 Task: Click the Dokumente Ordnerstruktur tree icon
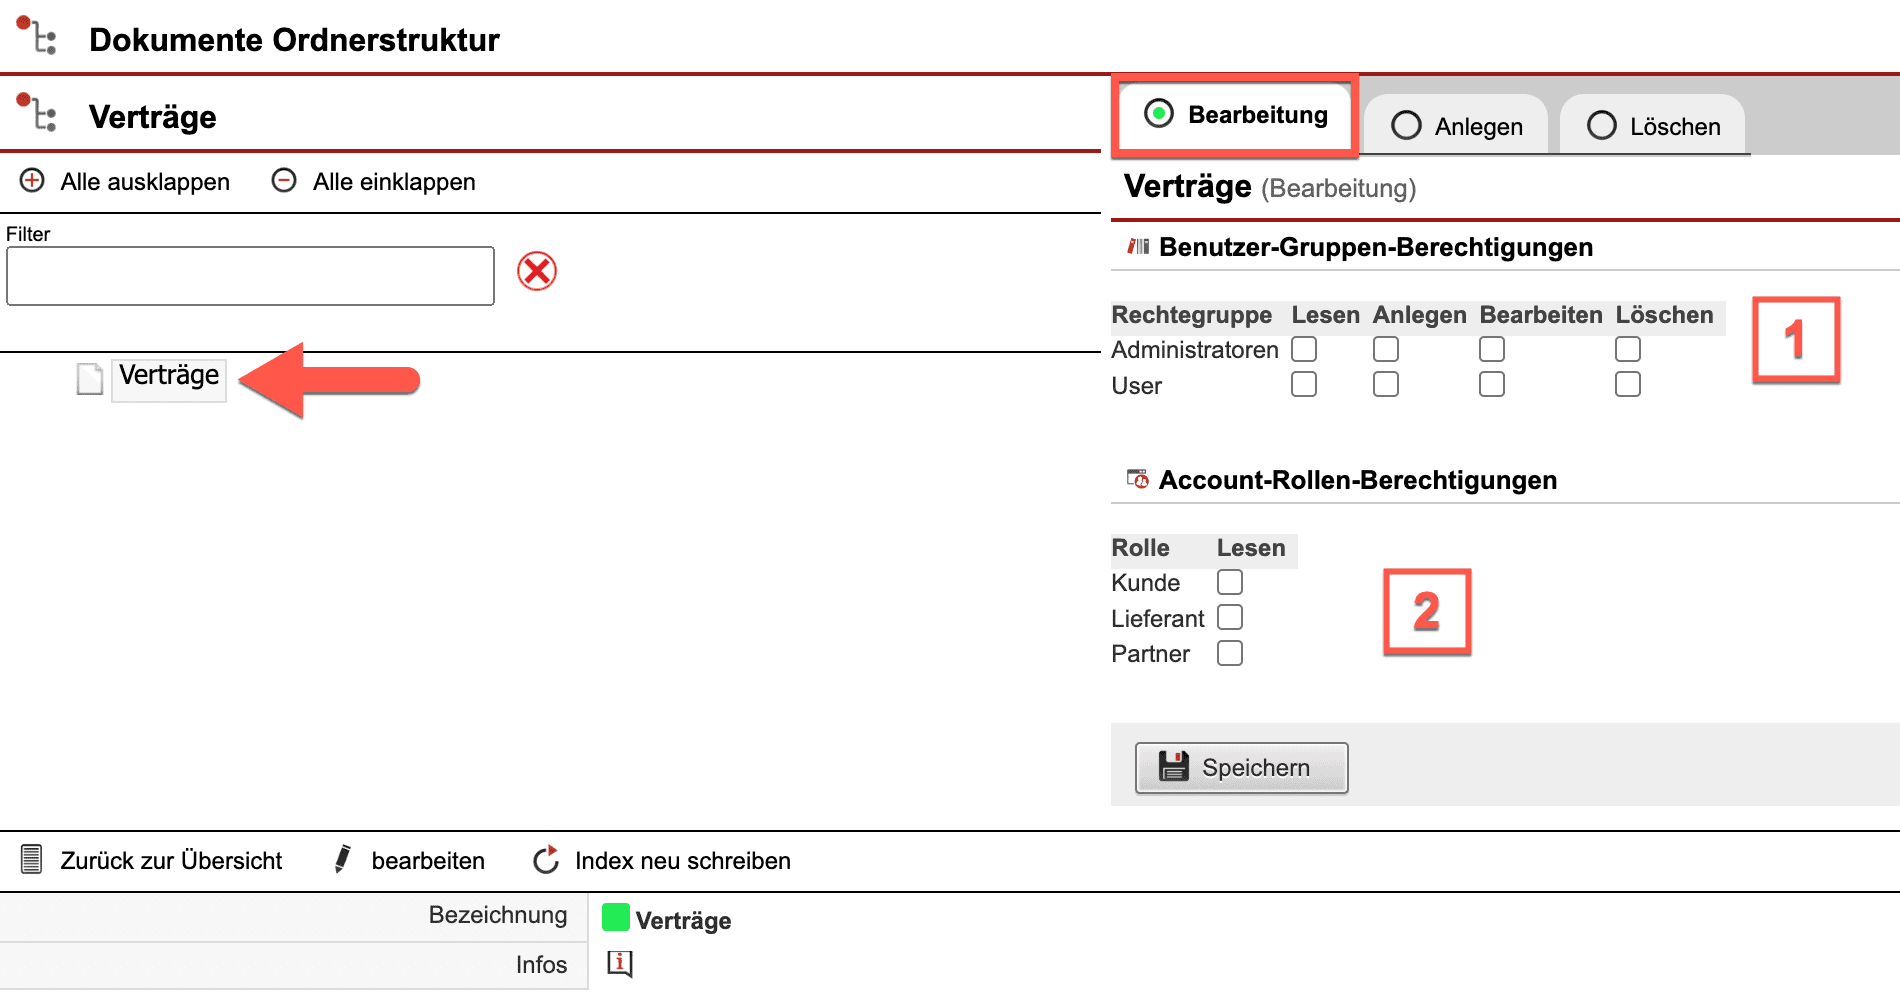(38, 37)
